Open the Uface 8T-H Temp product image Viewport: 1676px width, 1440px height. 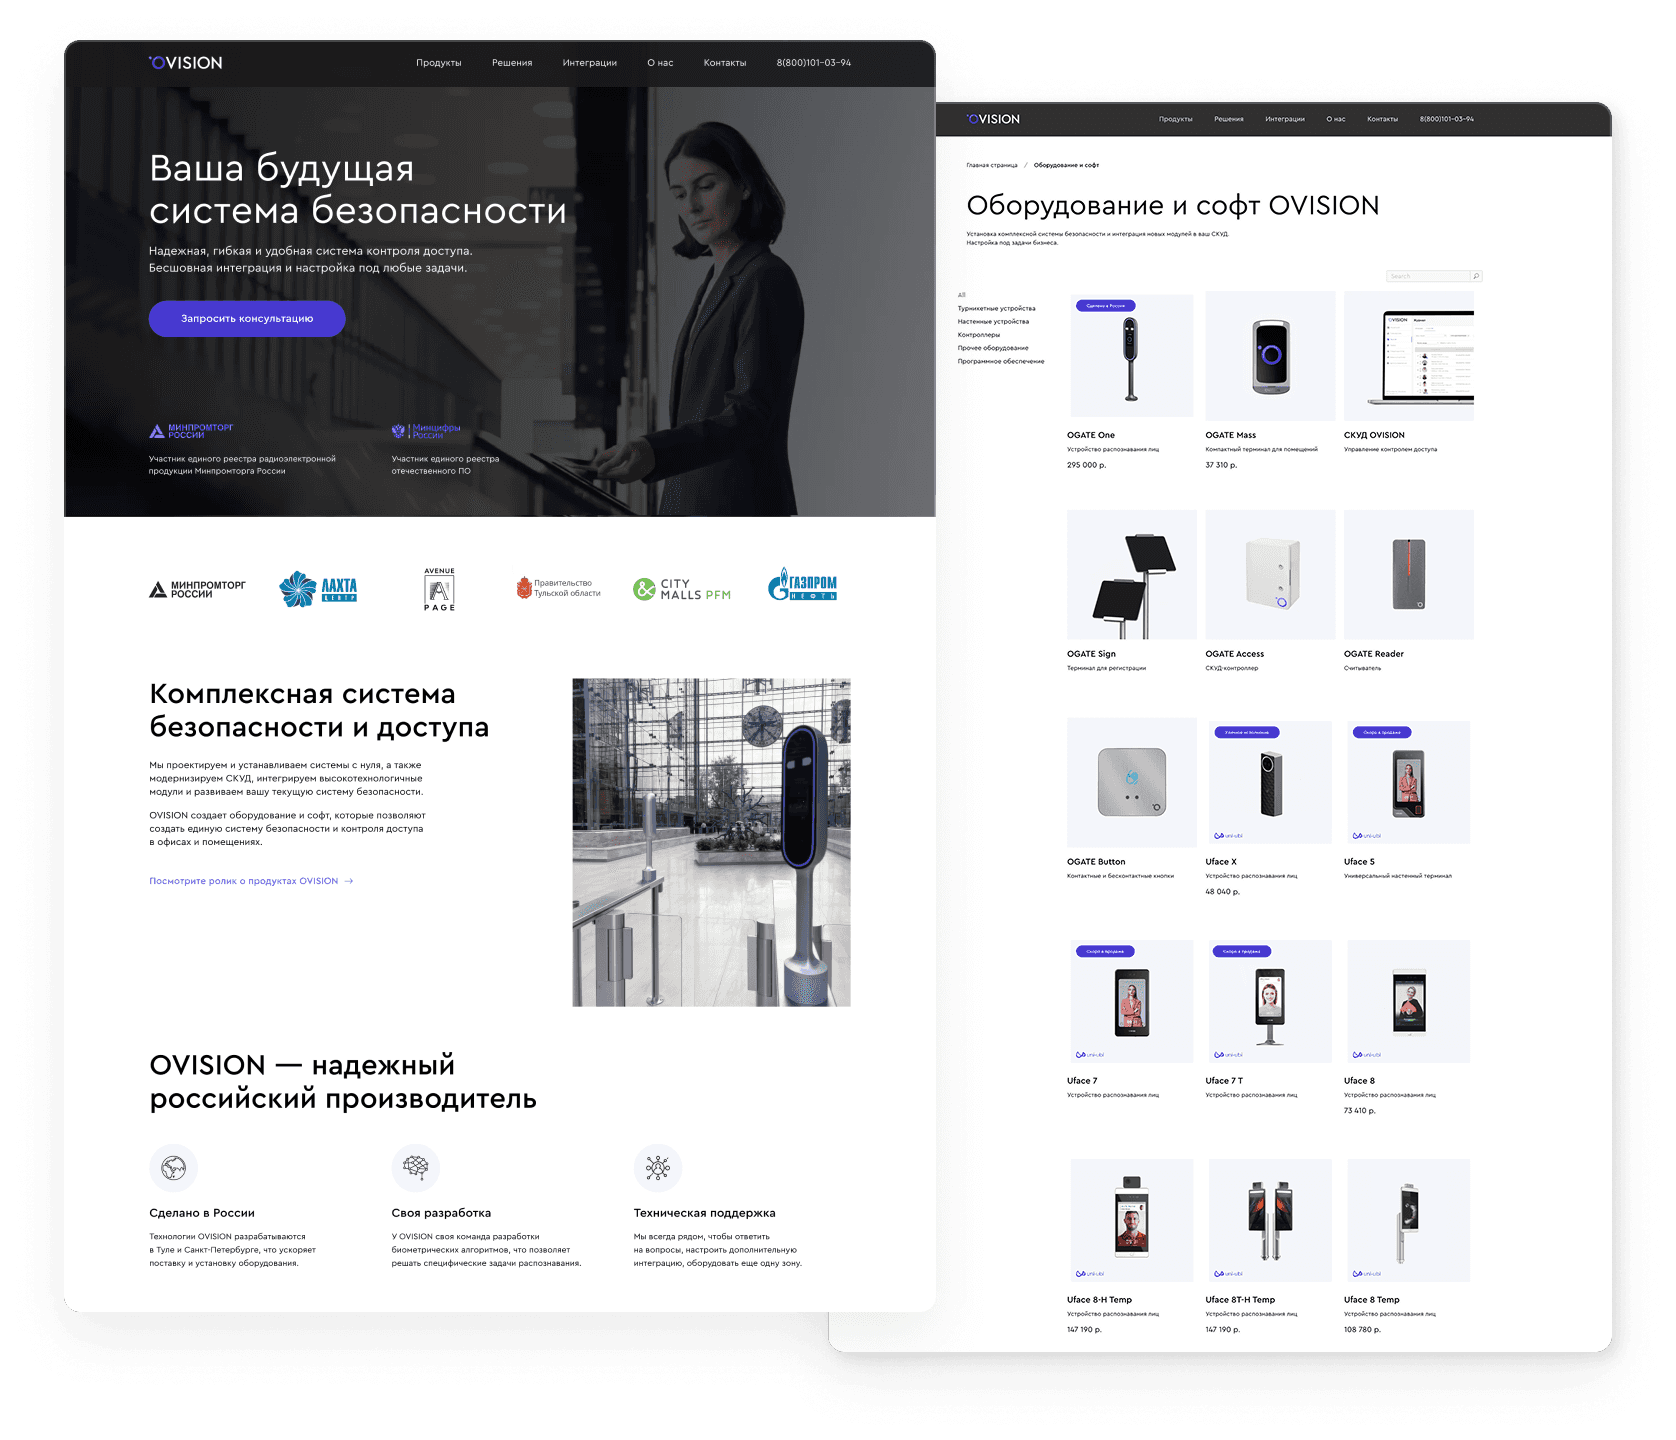tap(1270, 1220)
